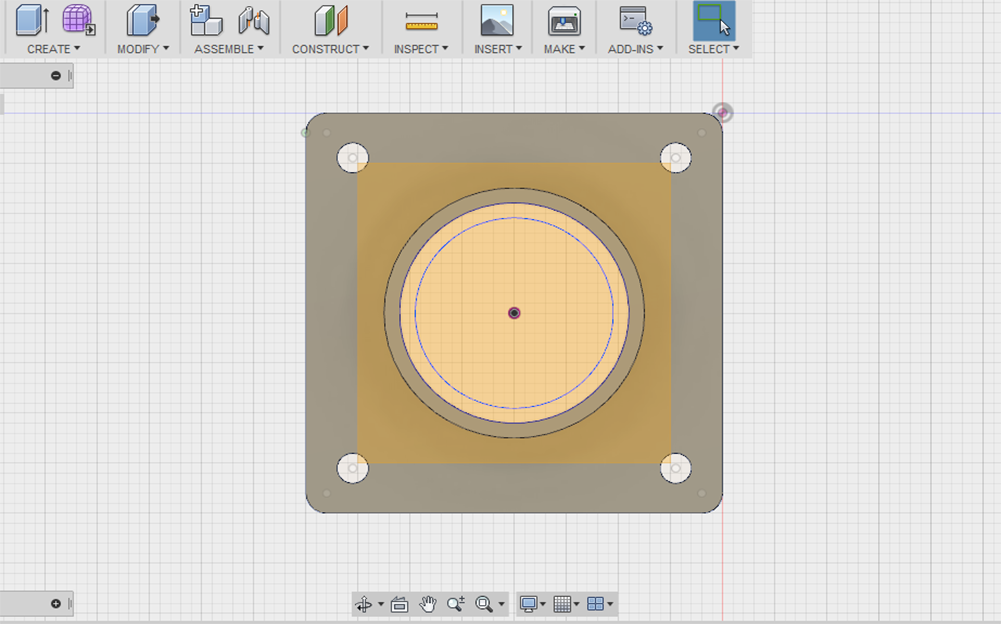Click the top-left mounting hole
Screen dimensions: 1001x624
tap(352, 158)
